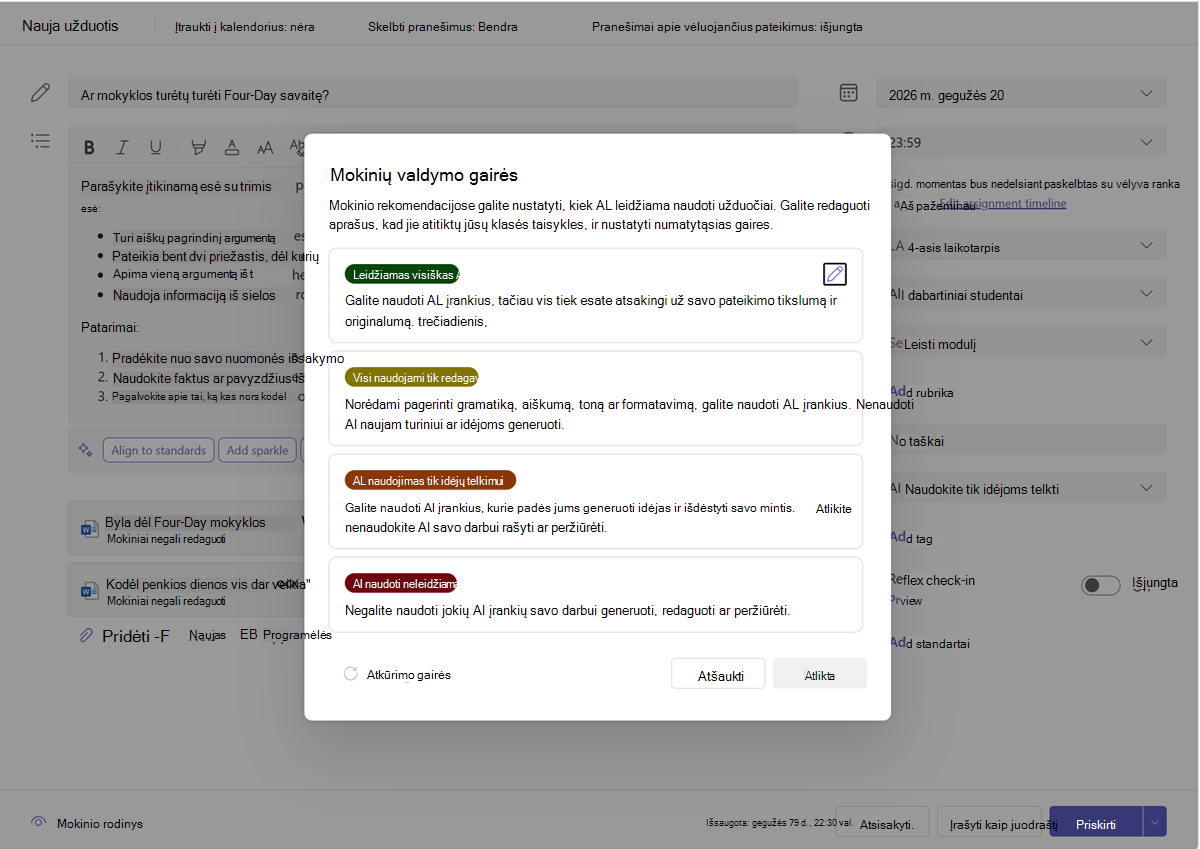1200x849 pixels.
Task: Apply Italic formatting in the editor toolbar
Action: [x=122, y=147]
